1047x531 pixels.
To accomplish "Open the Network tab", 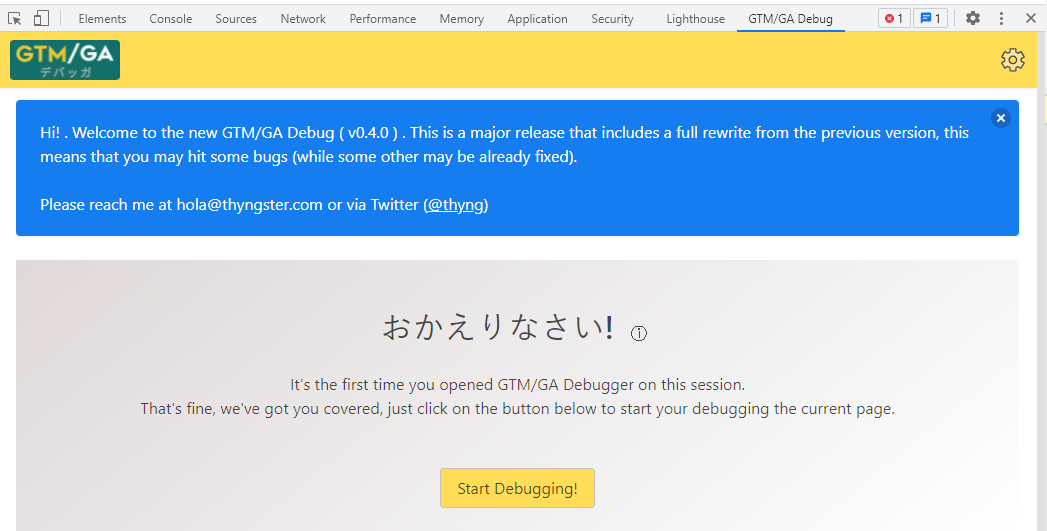I will tap(303, 19).
